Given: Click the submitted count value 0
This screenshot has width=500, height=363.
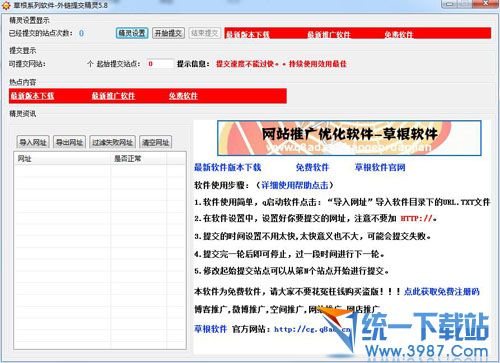Looking at the screenshot, I should coord(81,33).
